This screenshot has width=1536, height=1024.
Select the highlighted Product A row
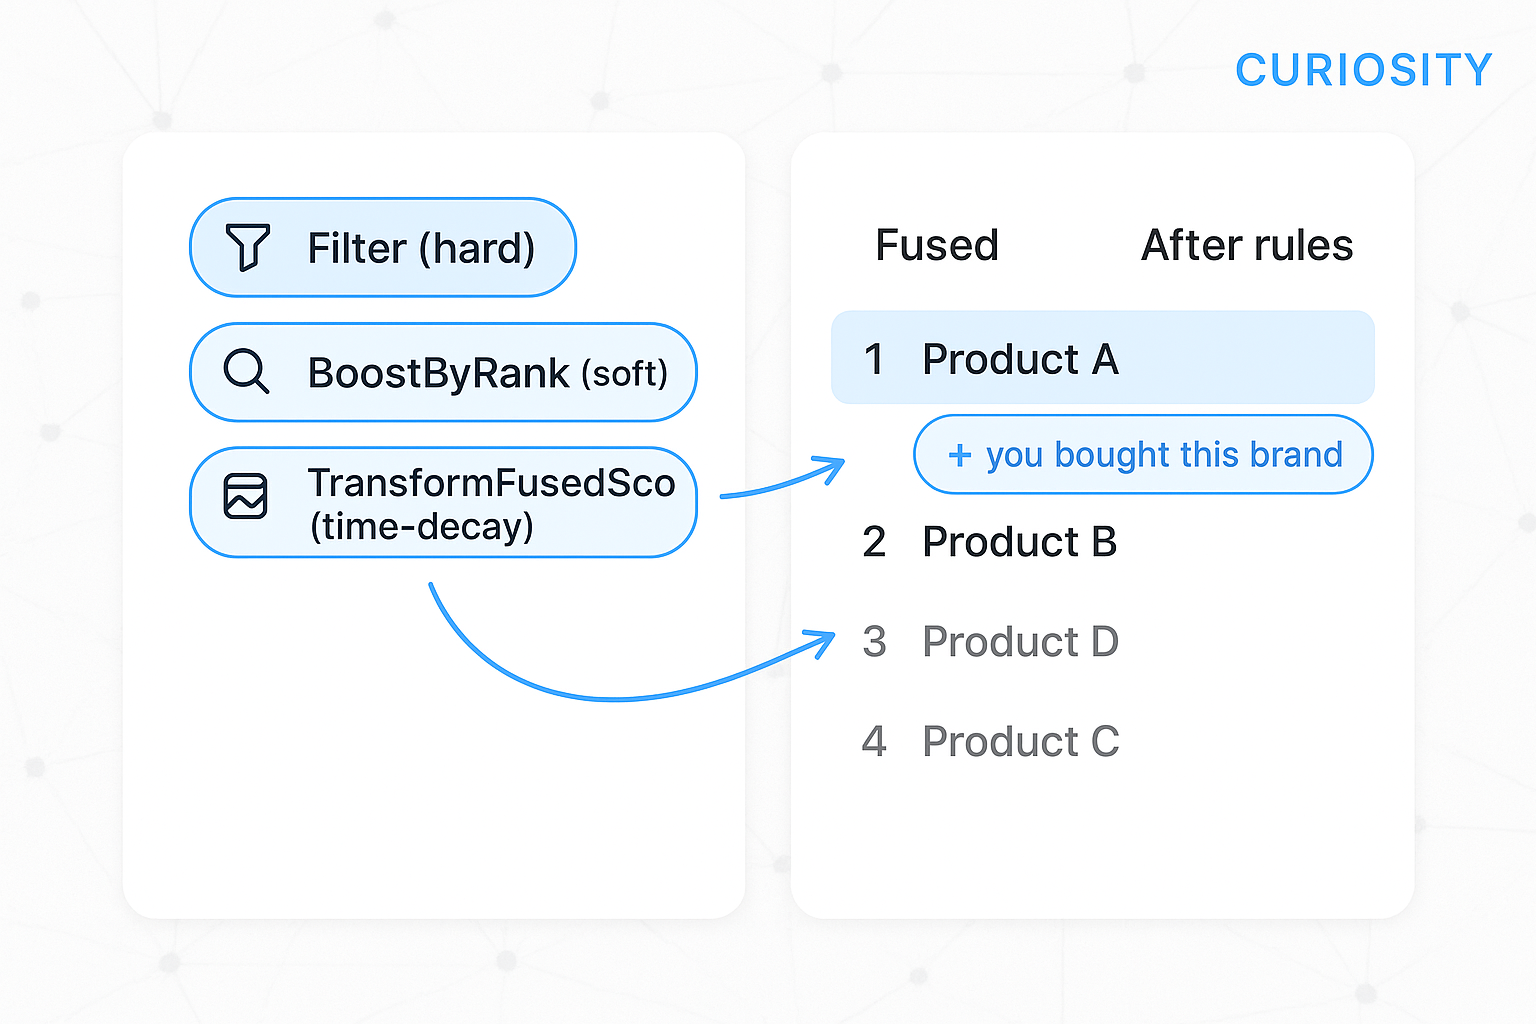[x=1103, y=358]
